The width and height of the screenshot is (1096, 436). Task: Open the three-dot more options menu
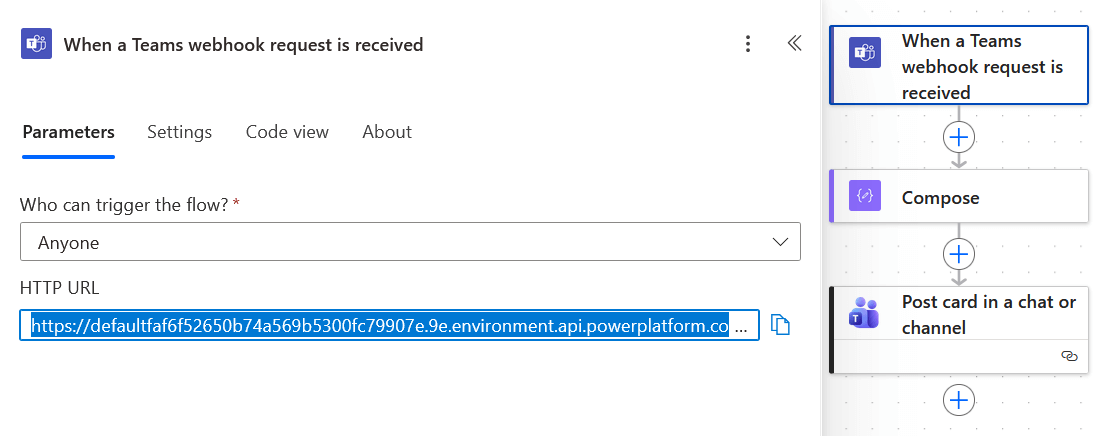tap(748, 44)
